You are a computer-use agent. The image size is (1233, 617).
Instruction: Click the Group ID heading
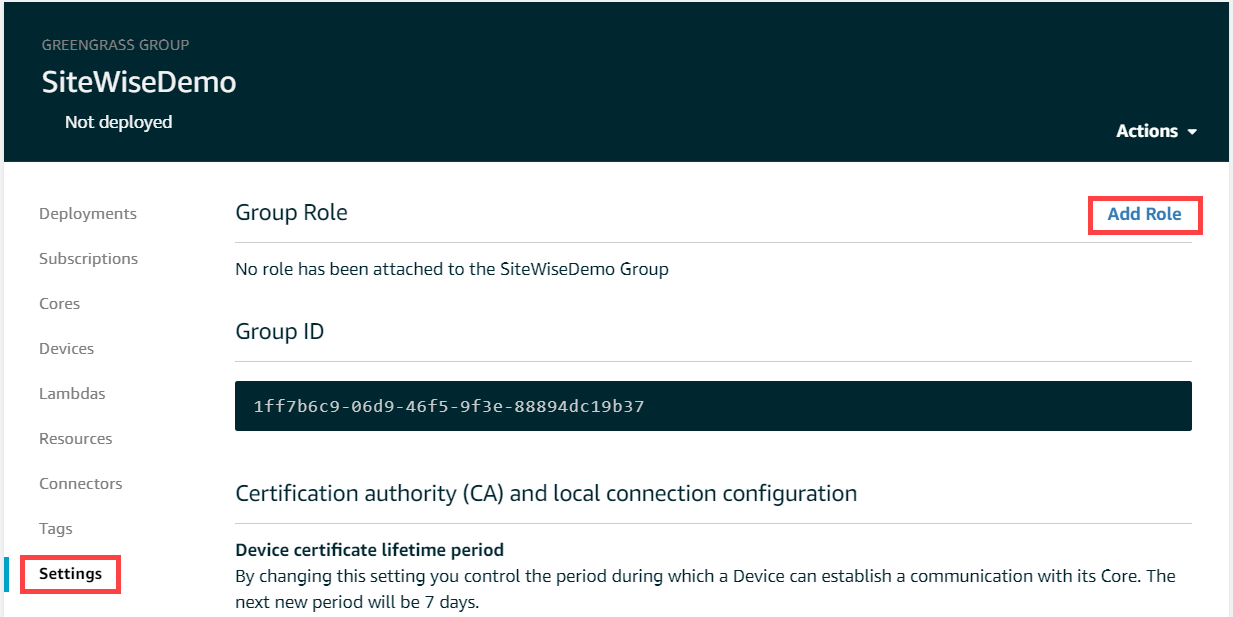pos(280,331)
